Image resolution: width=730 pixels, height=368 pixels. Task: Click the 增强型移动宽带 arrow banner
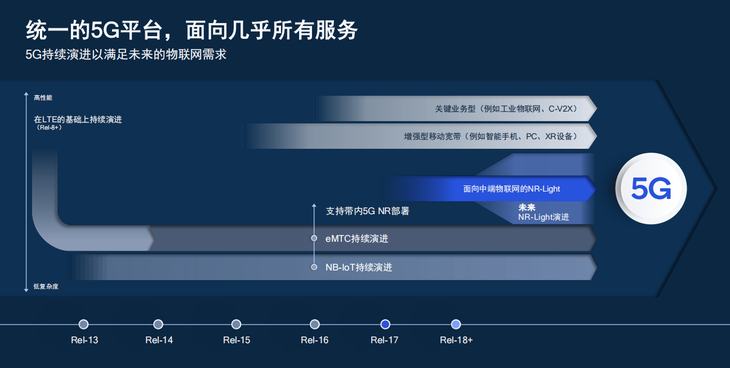[x=421, y=136]
